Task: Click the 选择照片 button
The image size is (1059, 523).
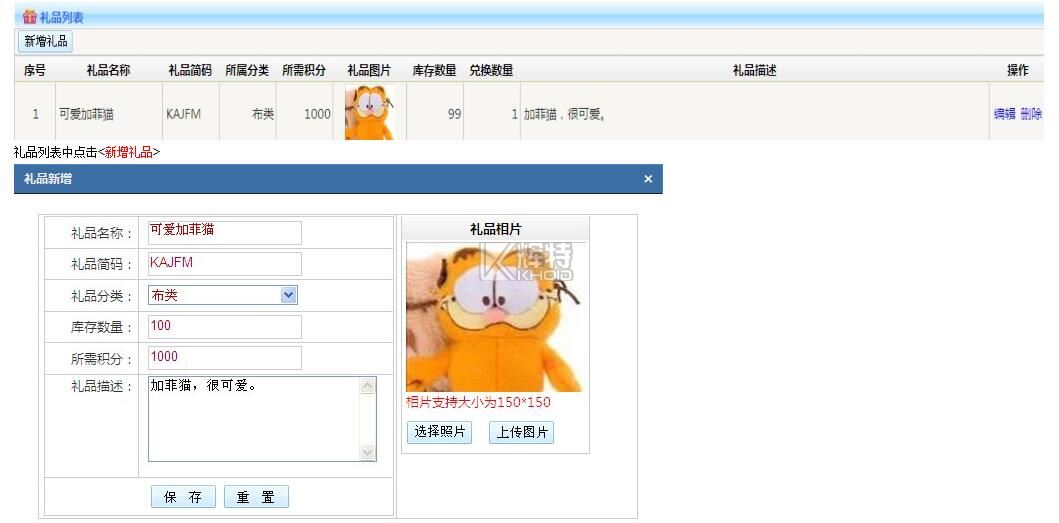Action: point(440,432)
